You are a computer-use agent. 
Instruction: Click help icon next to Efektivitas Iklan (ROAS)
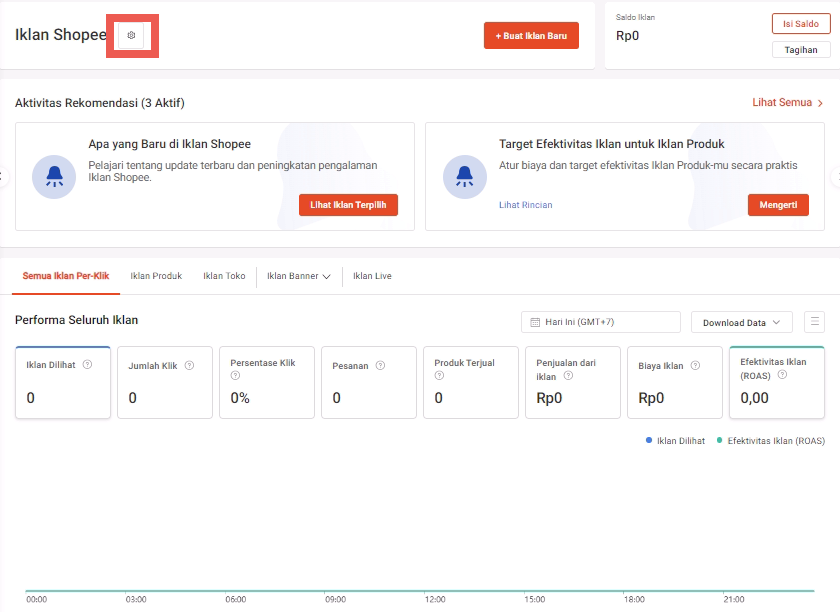pos(782,375)
